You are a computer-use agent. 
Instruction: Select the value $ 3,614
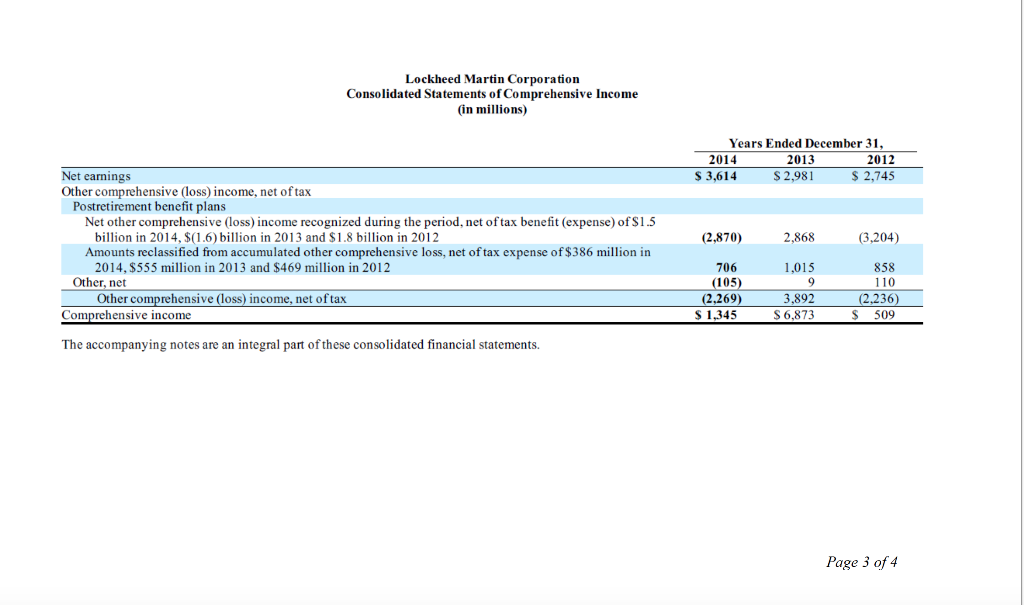tap(714, 175)
